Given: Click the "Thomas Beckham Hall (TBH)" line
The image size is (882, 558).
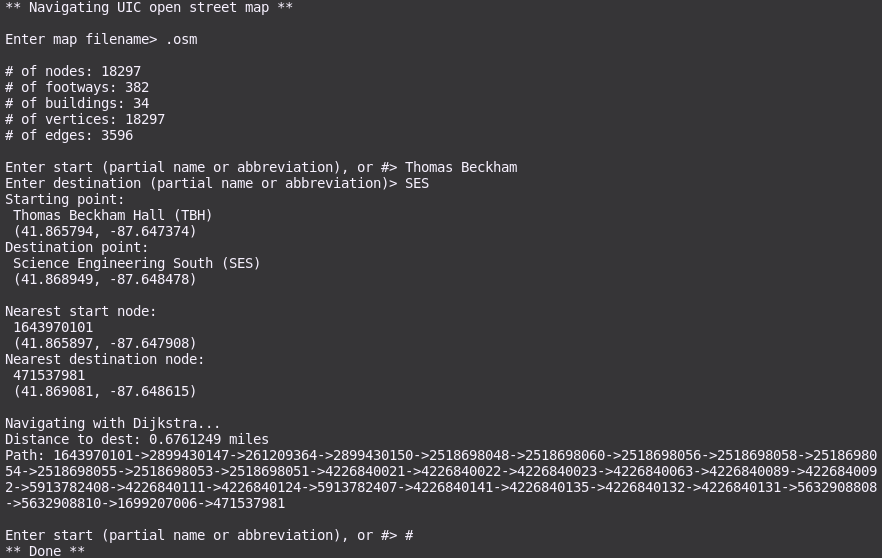Looking at the screenshot, I should coord(113,216).
